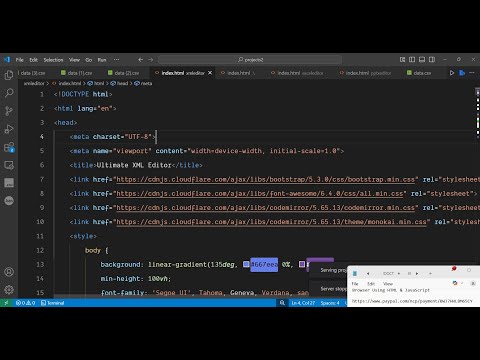Toggle the bottom panel layout button
This screenshot has height=360, width=480.
tap(422, 60)
